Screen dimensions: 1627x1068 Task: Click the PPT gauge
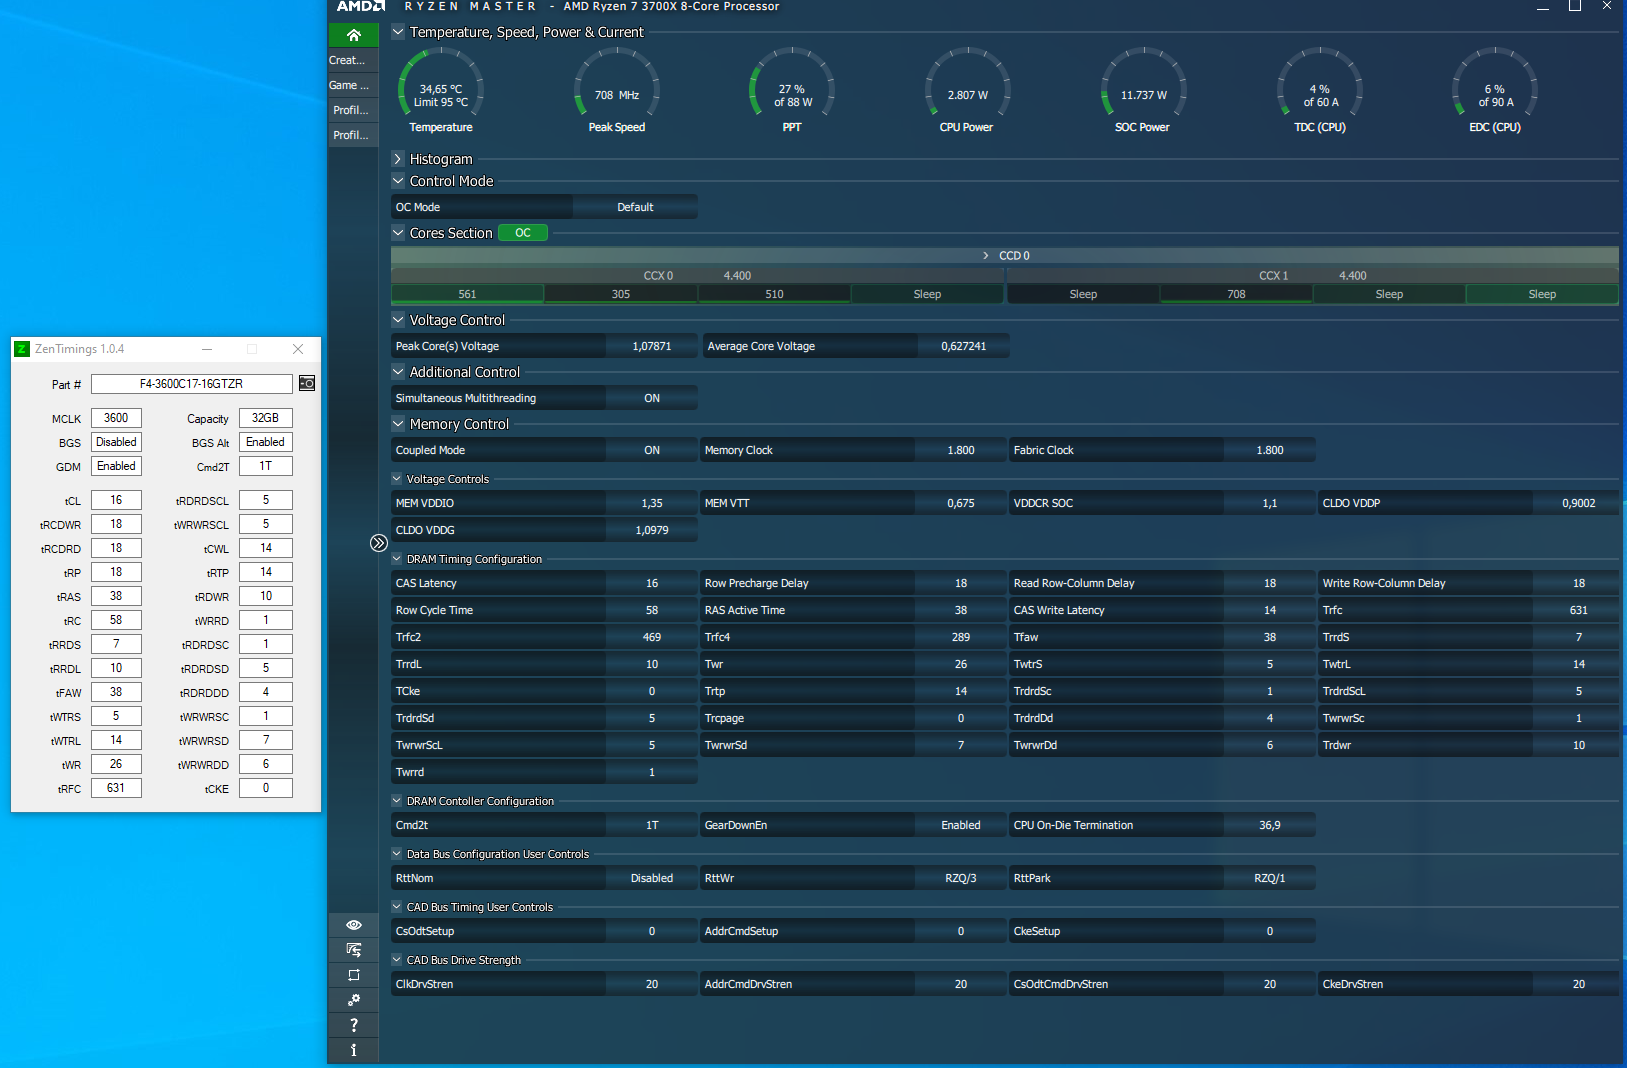click(x=792, y=90)
